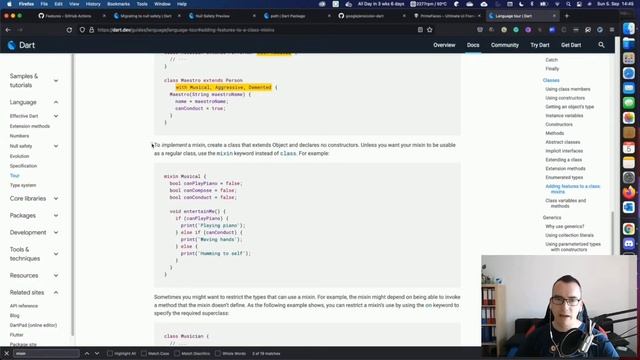Expand Samples & tutorials in the sidebar
The height and width of the screenshot is (360, 640).
pyautogui.click(x=56, y=81)
